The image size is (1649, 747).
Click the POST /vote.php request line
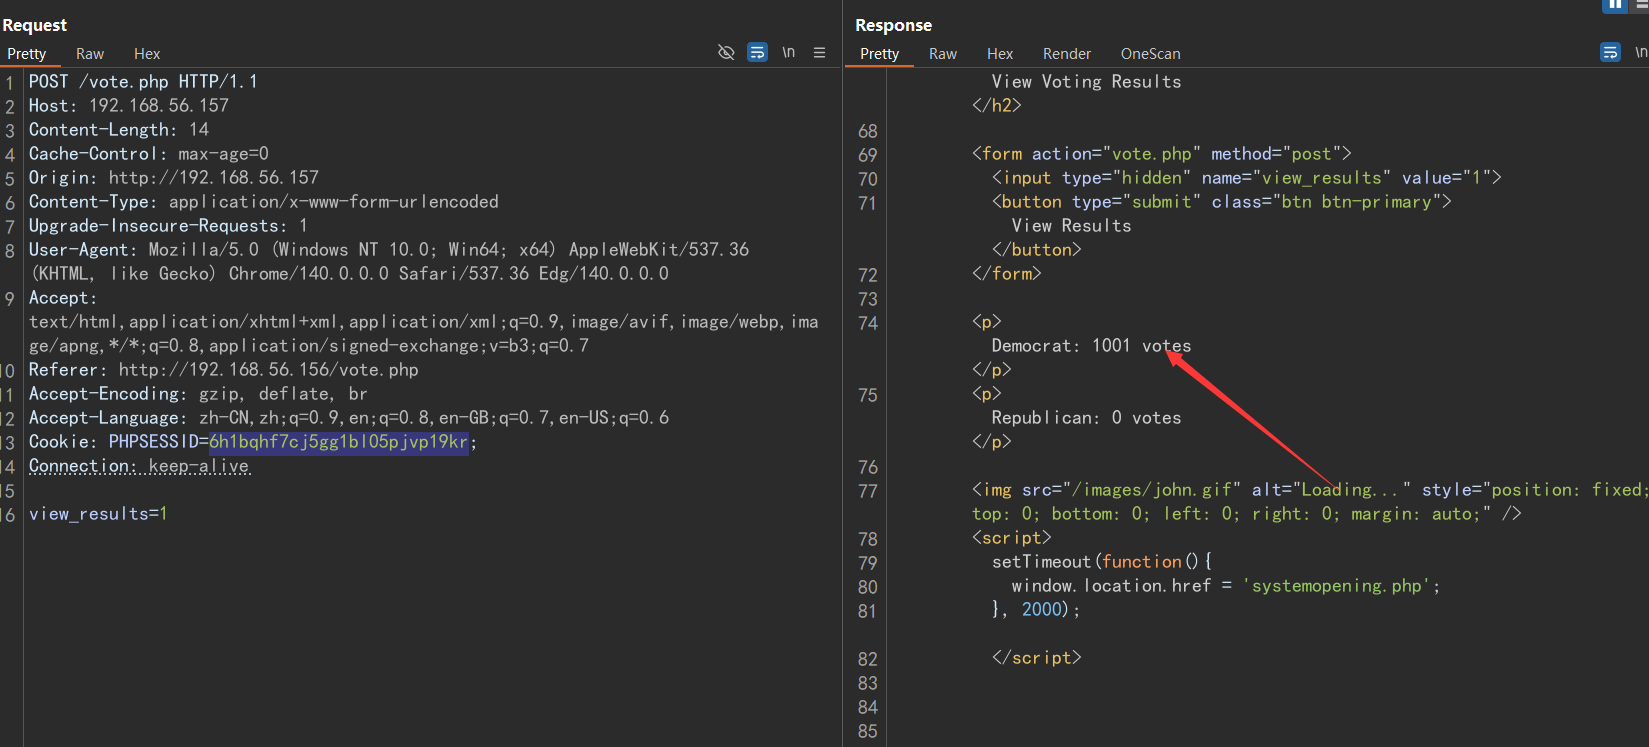point(143,82)
